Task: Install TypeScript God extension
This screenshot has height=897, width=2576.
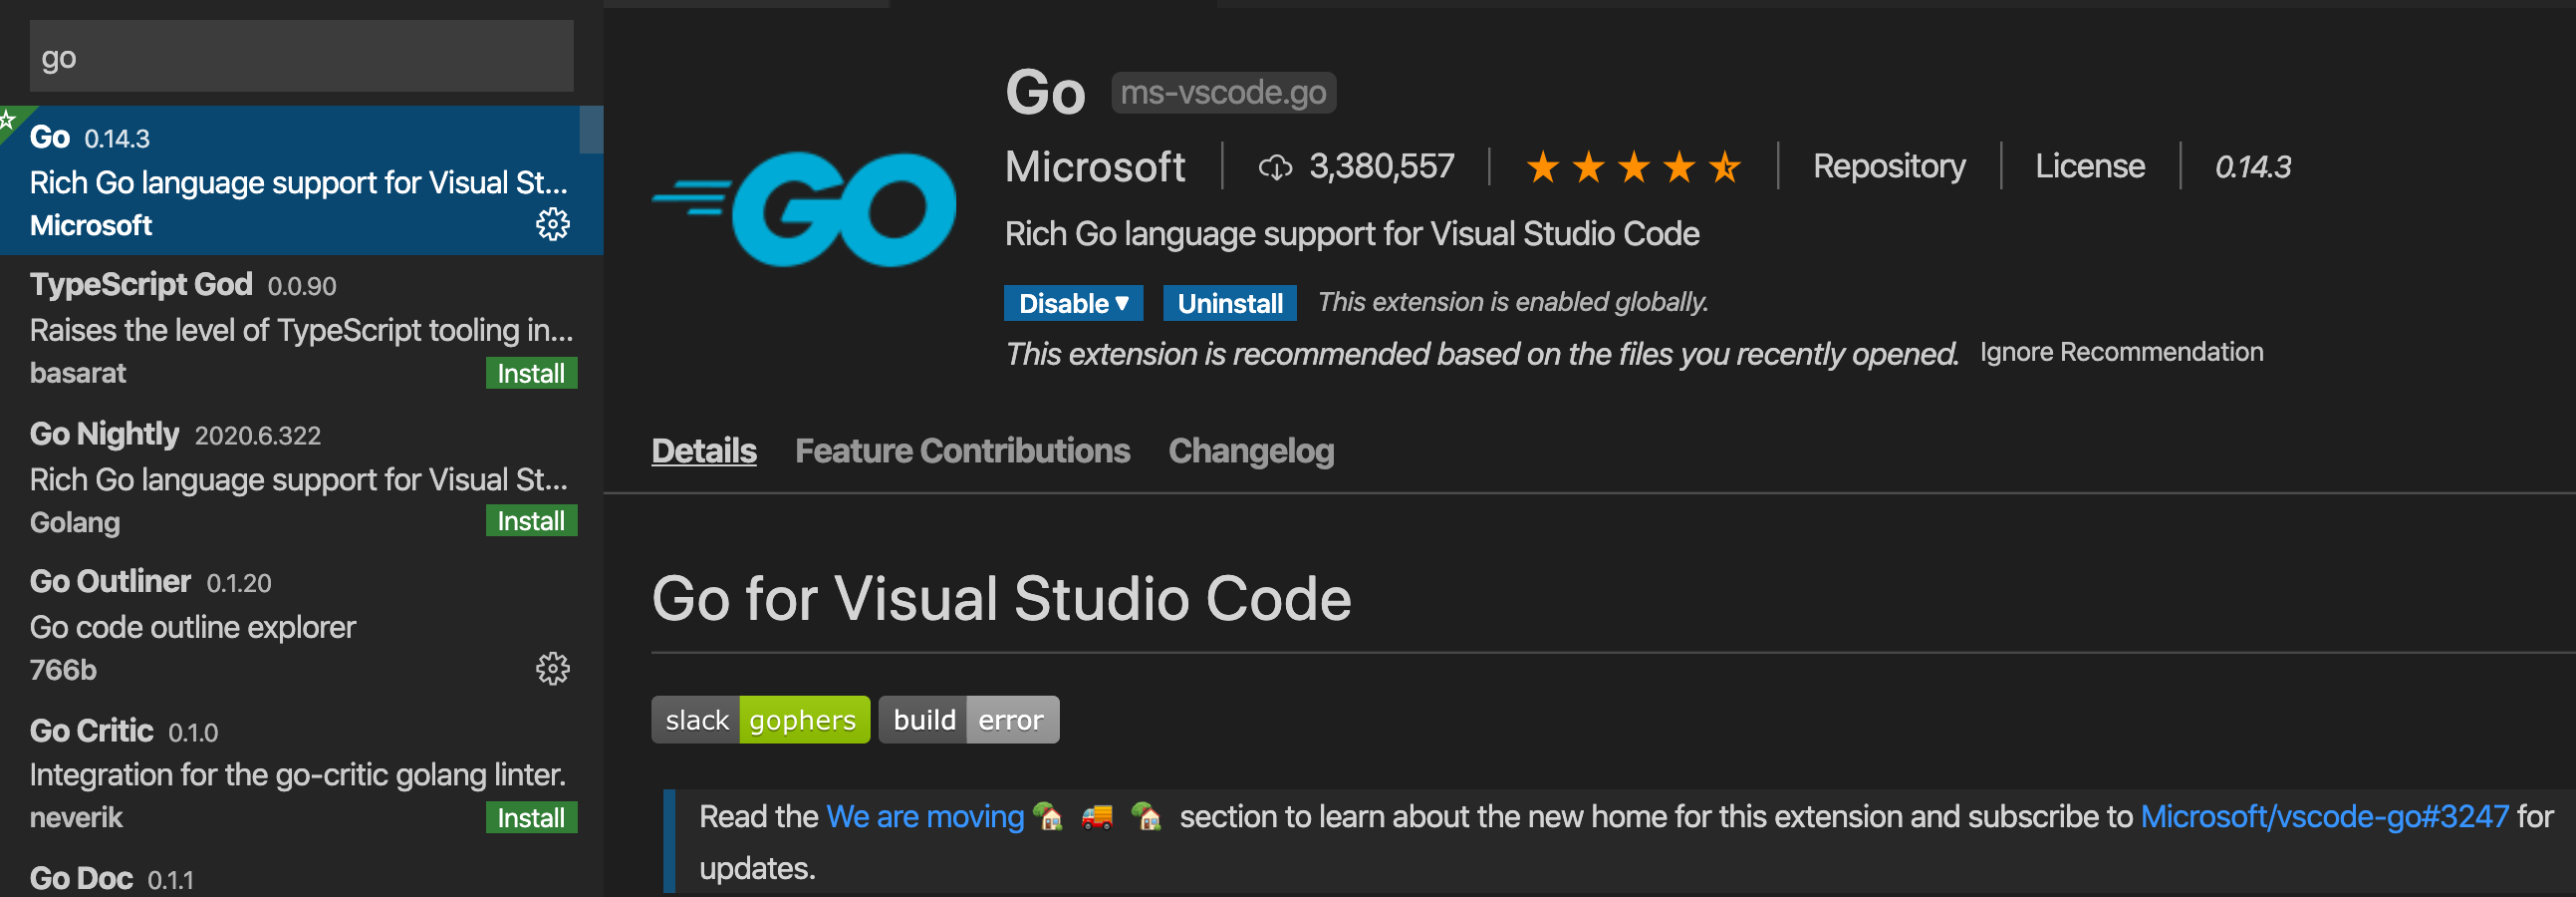Action: (x=531, y=373)
